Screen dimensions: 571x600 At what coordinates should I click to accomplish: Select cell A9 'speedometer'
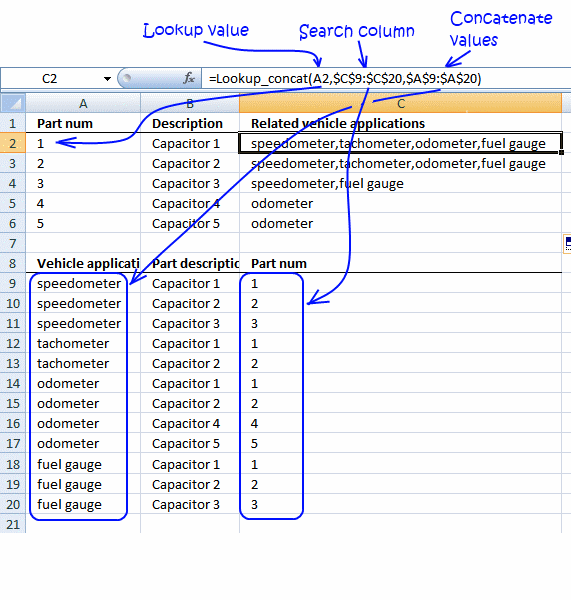[x=83, y=283]
